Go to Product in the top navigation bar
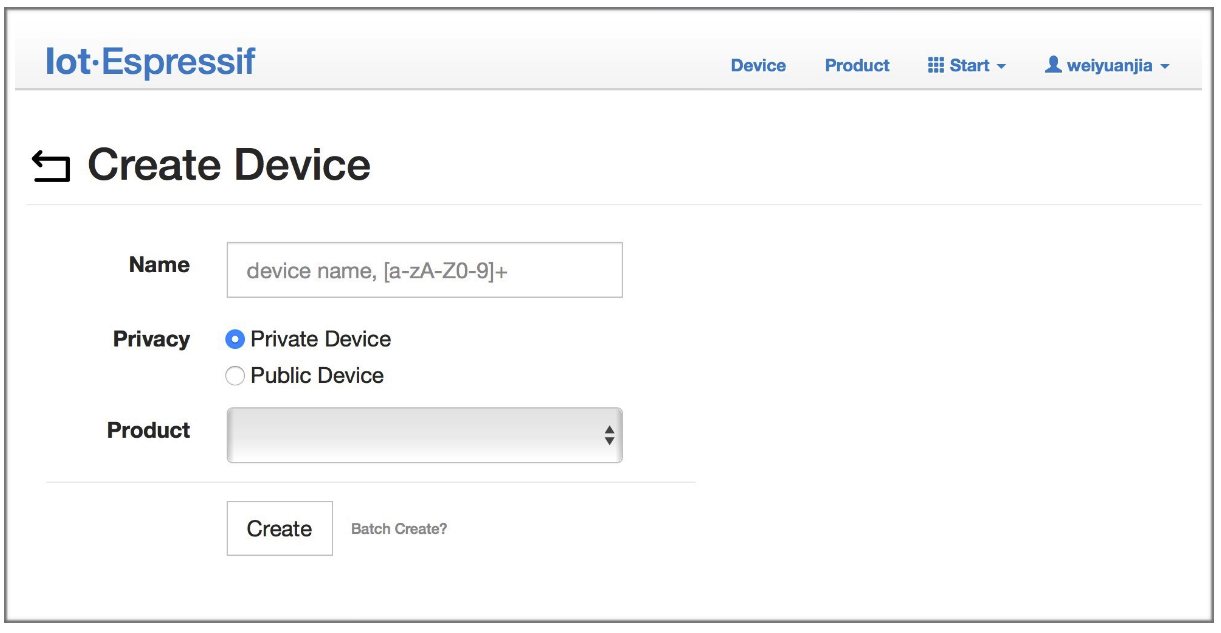Image resolution: width=1221 pixels, height=633 pixels. coord(857,66)
